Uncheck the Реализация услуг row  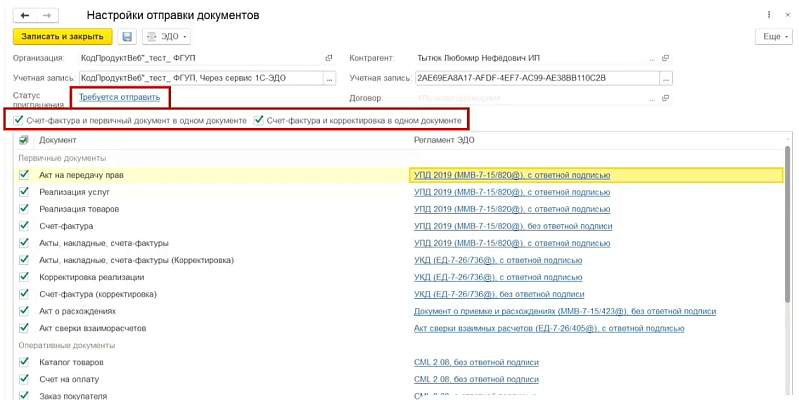click(x=23, y=192)
